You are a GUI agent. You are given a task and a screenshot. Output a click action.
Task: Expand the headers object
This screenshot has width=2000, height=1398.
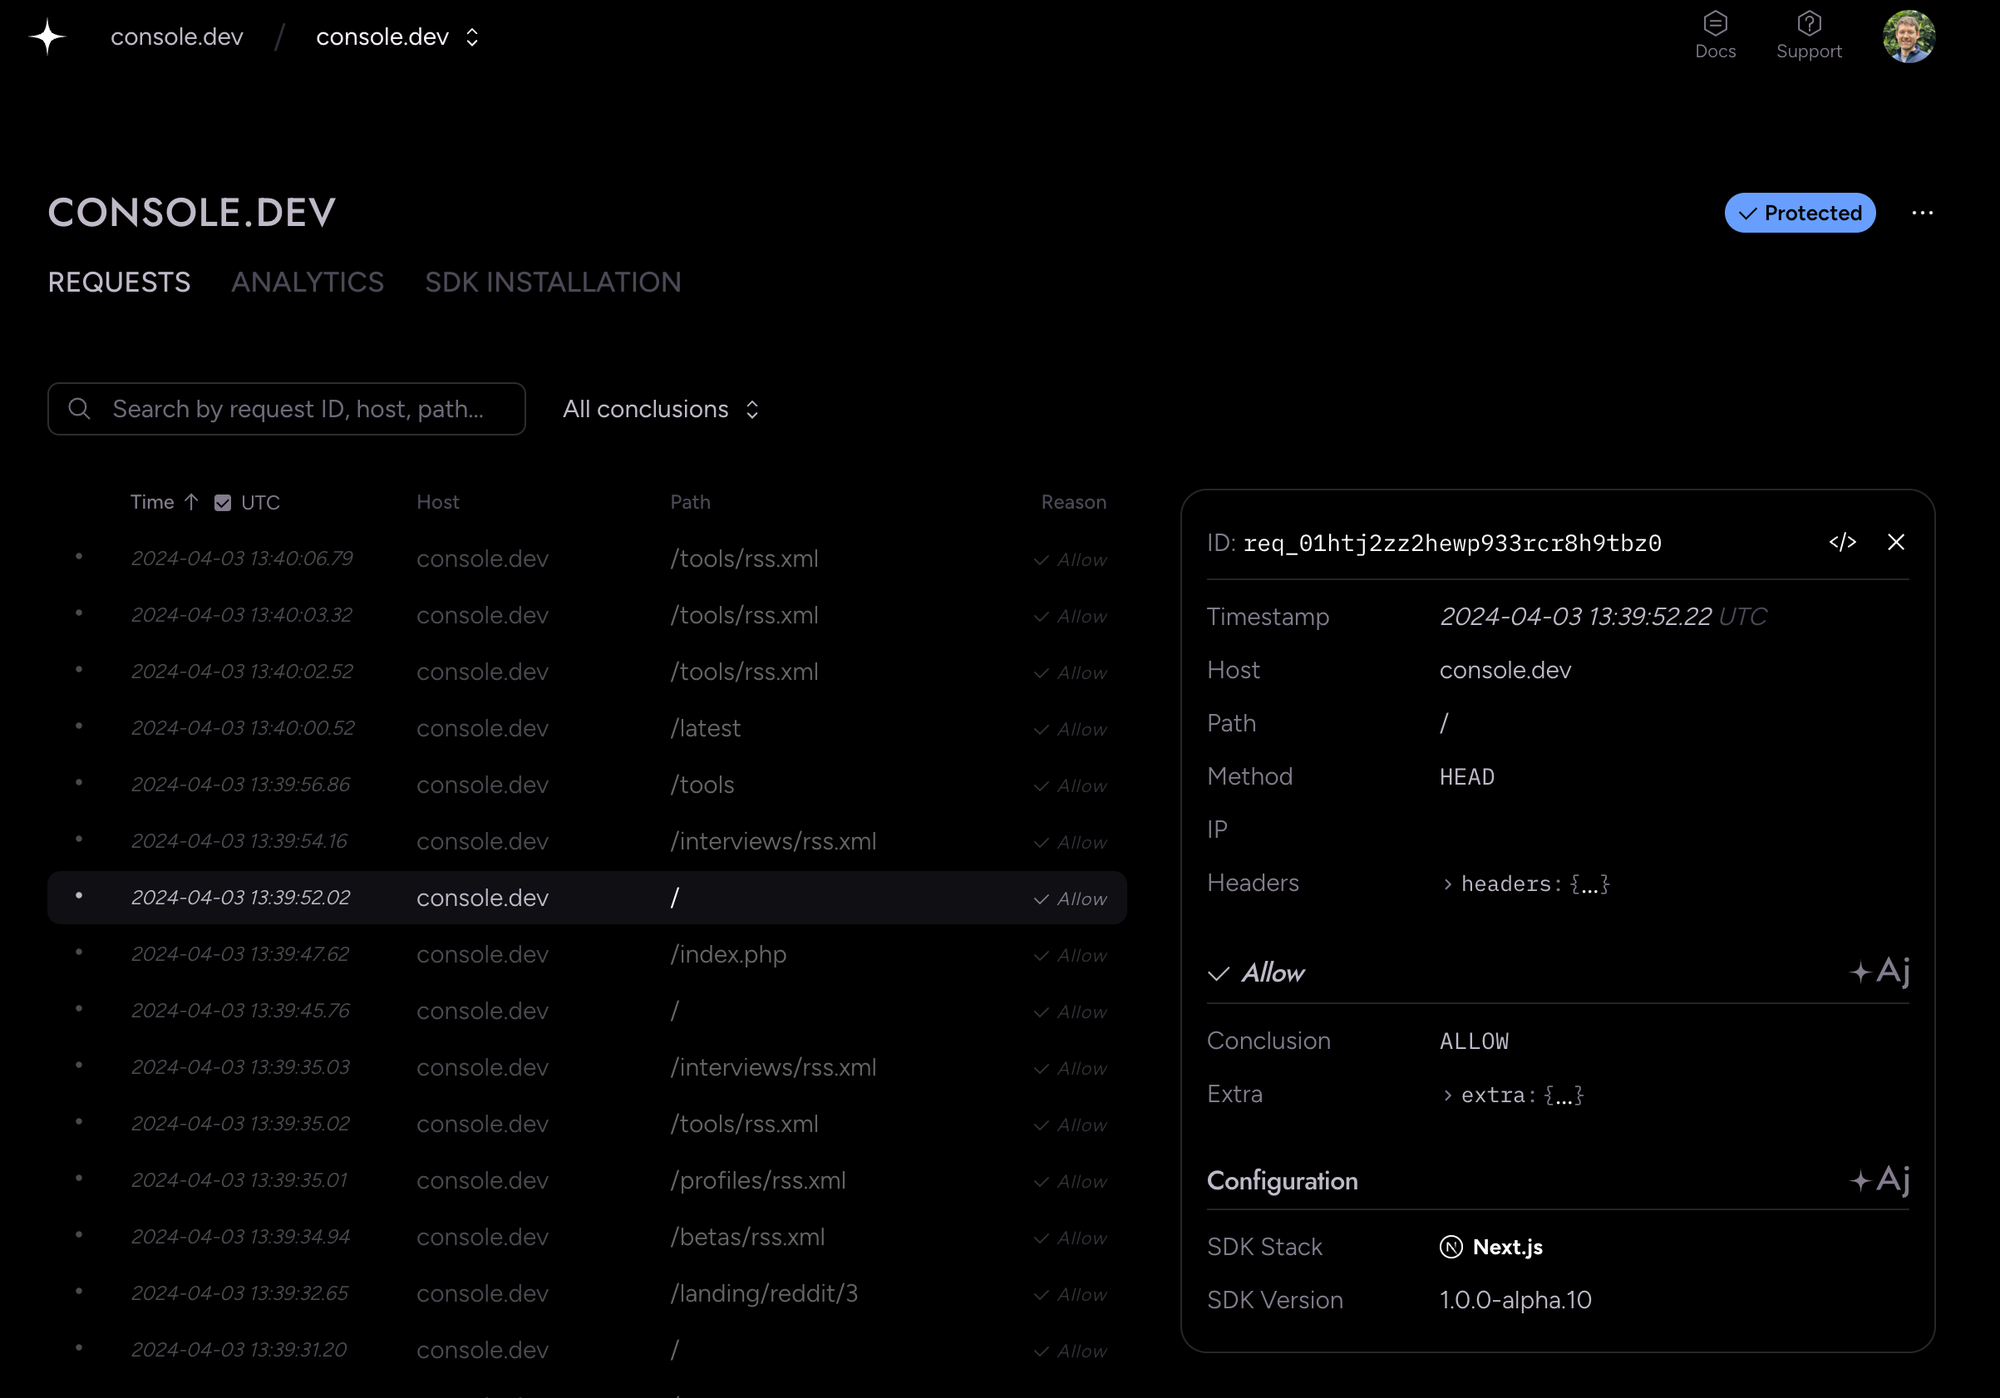(x=1447, y=884)
